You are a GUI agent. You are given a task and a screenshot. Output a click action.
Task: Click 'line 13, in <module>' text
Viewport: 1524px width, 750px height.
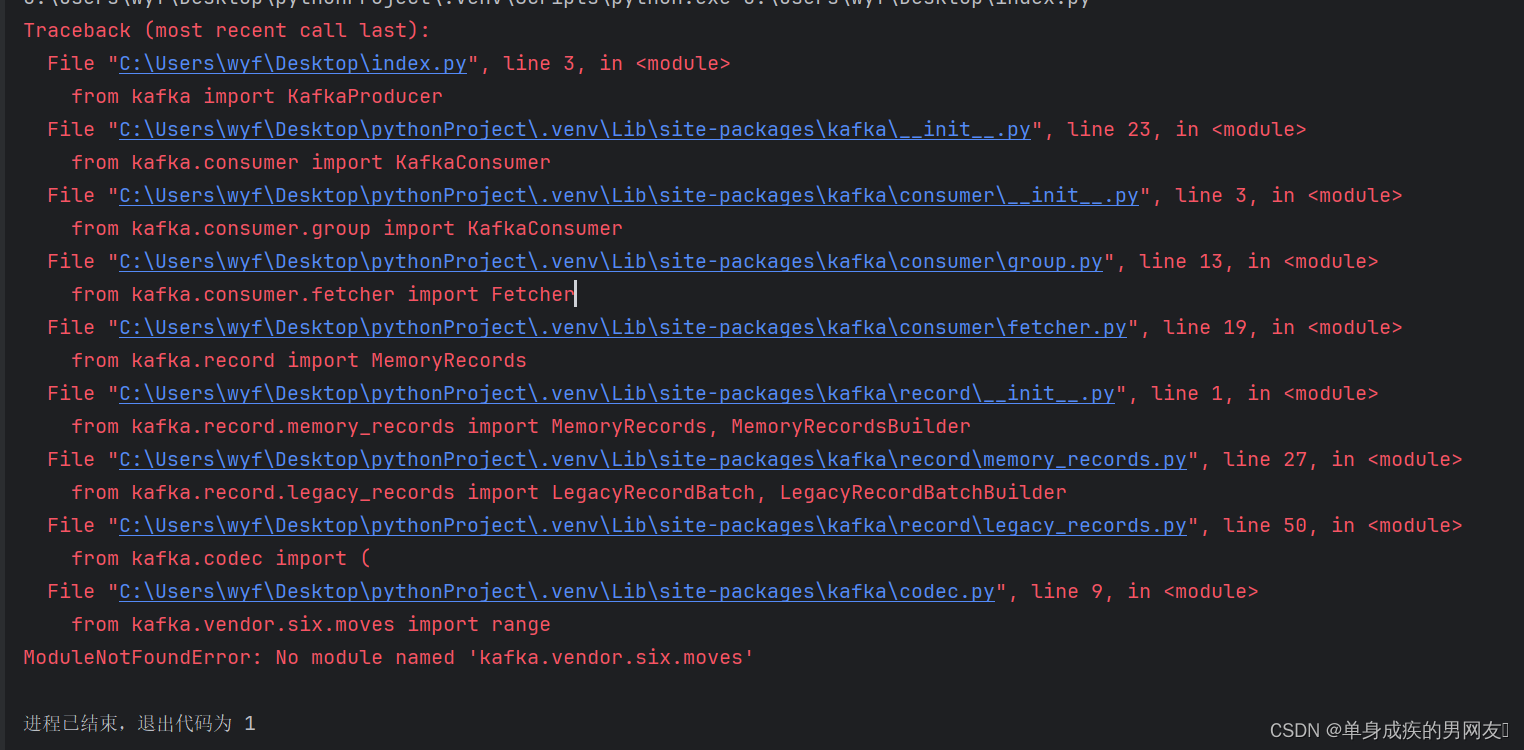point(1259,262)
